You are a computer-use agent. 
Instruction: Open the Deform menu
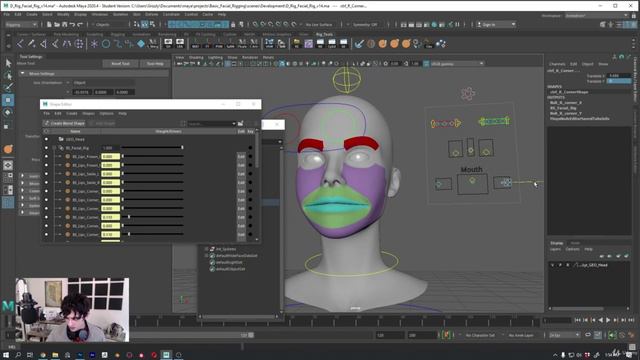(x=151, y=14)
